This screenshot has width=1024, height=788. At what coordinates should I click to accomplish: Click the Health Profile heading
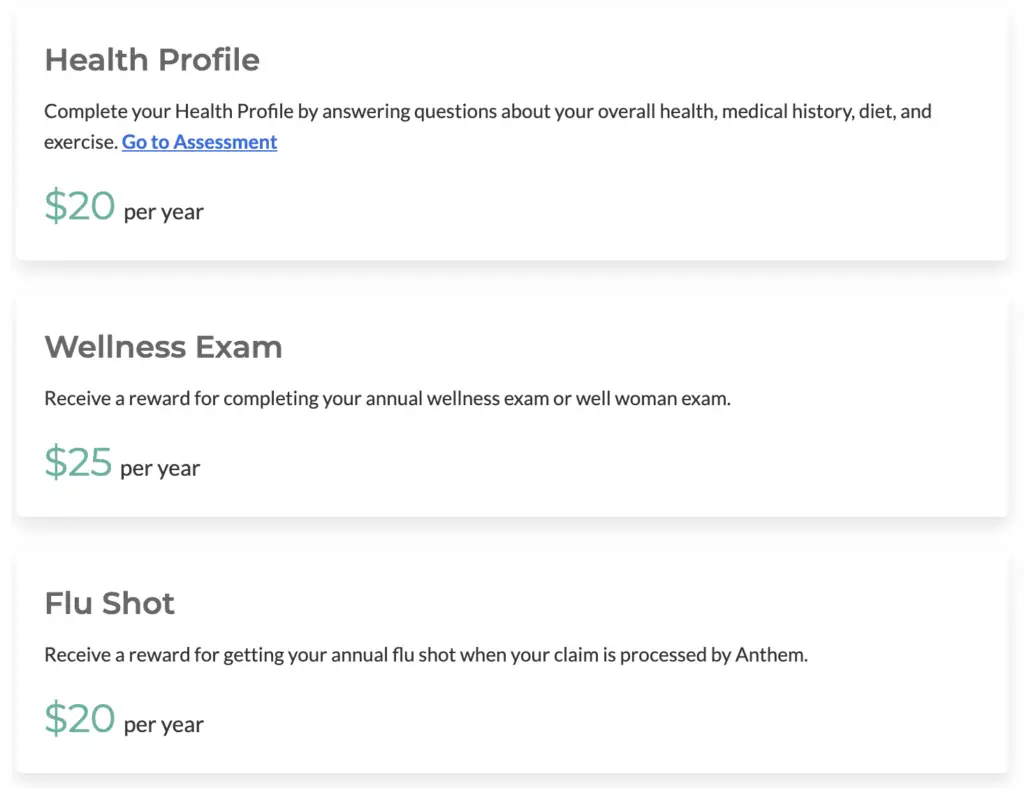152,60
